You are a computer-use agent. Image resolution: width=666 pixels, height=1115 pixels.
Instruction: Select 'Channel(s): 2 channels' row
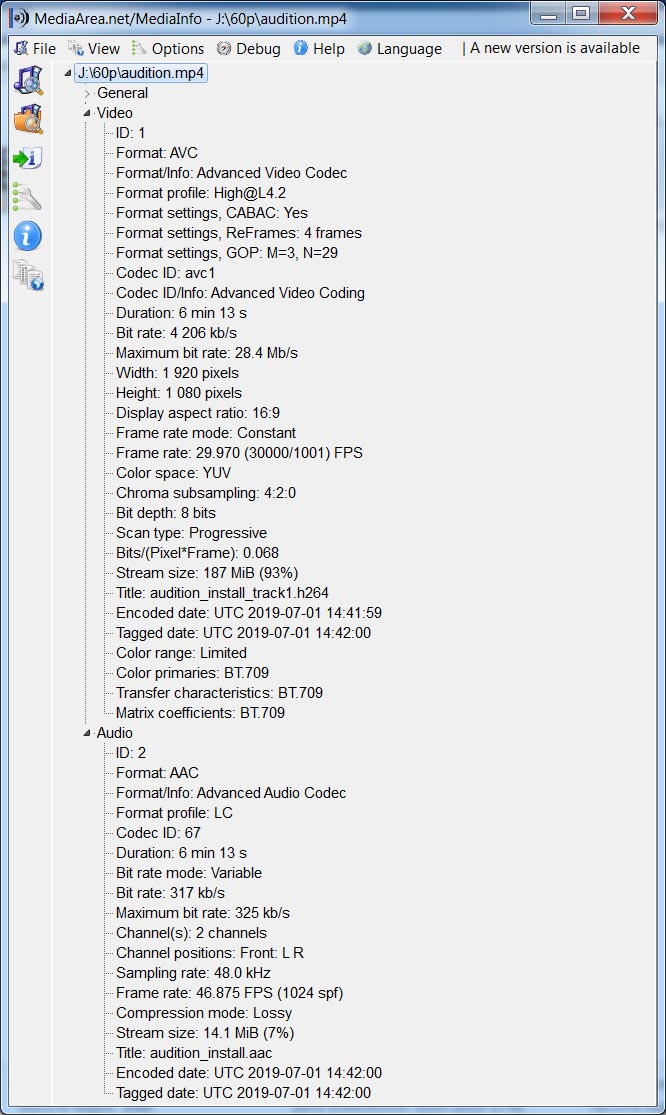[191, 933]
